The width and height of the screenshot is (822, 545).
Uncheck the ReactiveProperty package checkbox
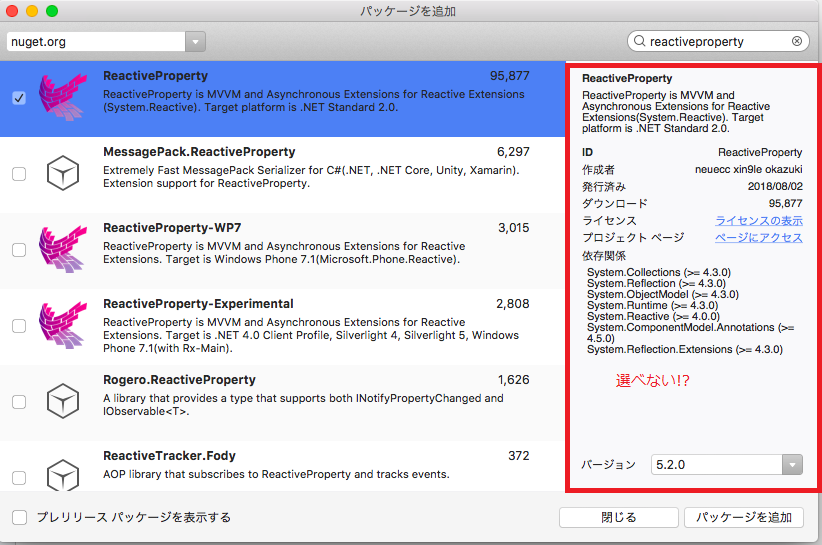coord(19,98)
